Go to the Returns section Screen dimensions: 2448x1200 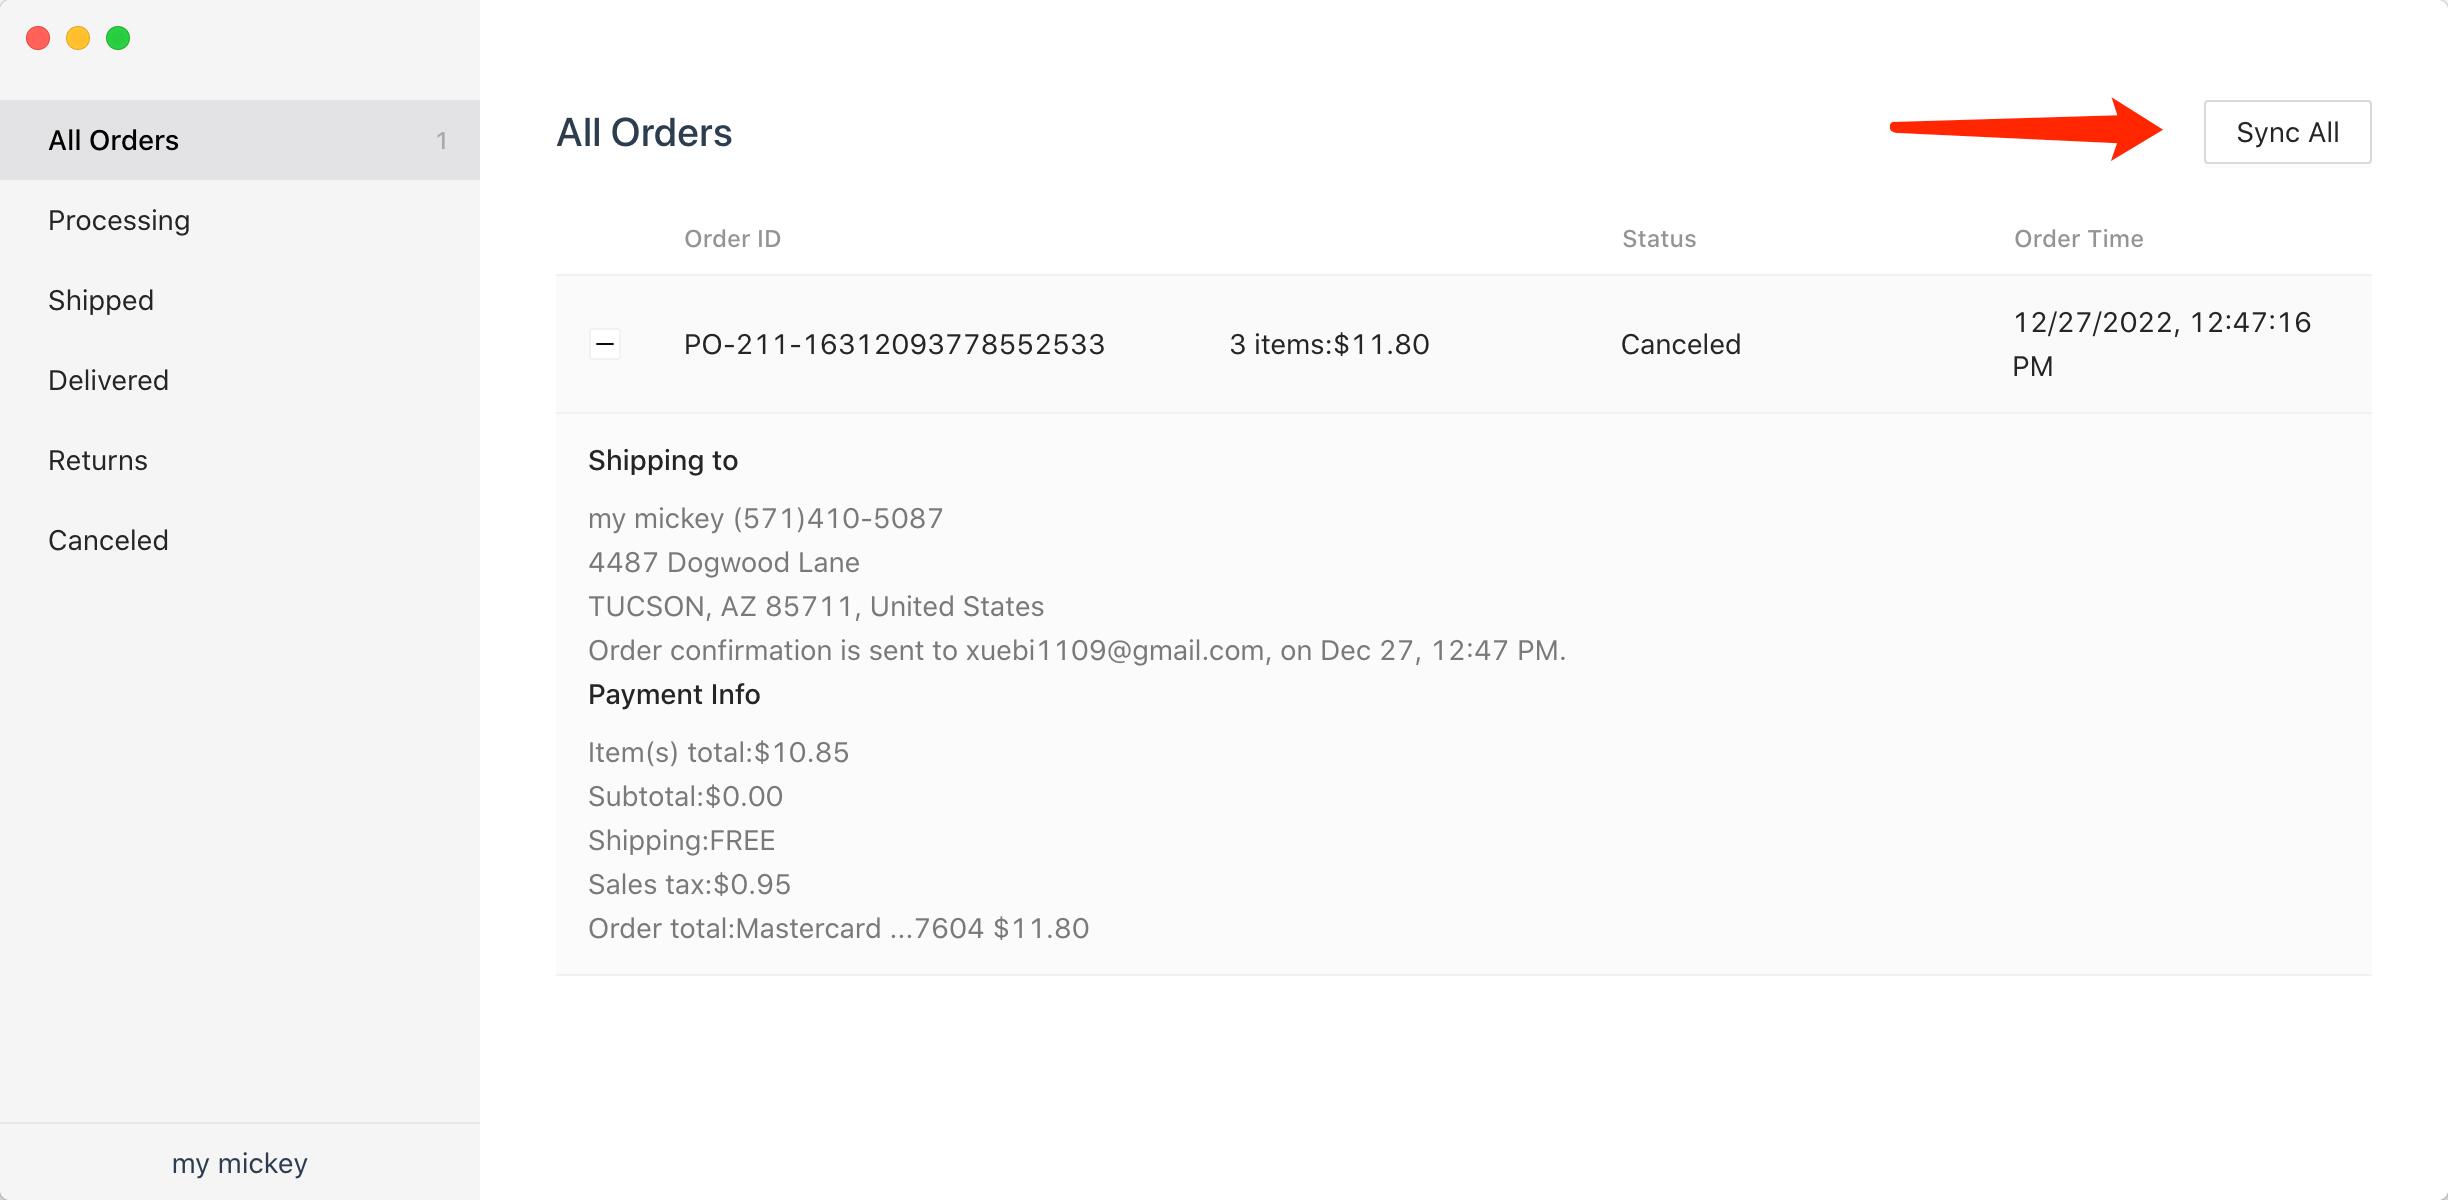[98, 460]
